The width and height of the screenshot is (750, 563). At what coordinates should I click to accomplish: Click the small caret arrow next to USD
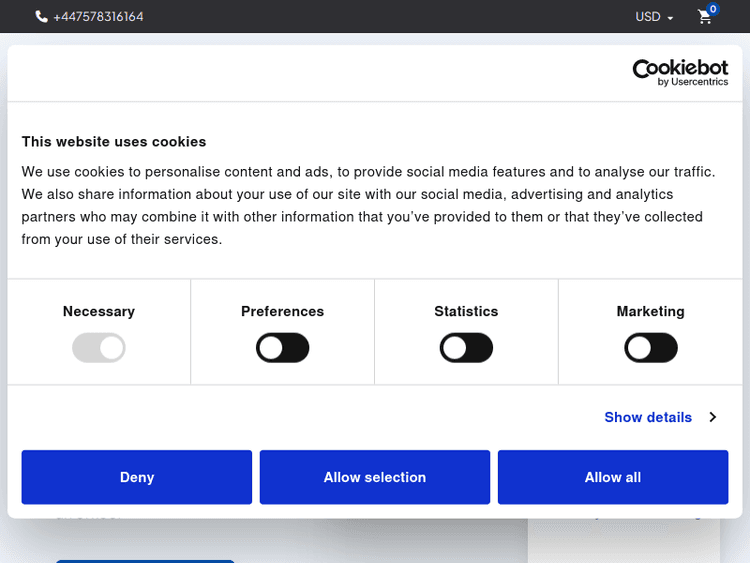point(670,18)
